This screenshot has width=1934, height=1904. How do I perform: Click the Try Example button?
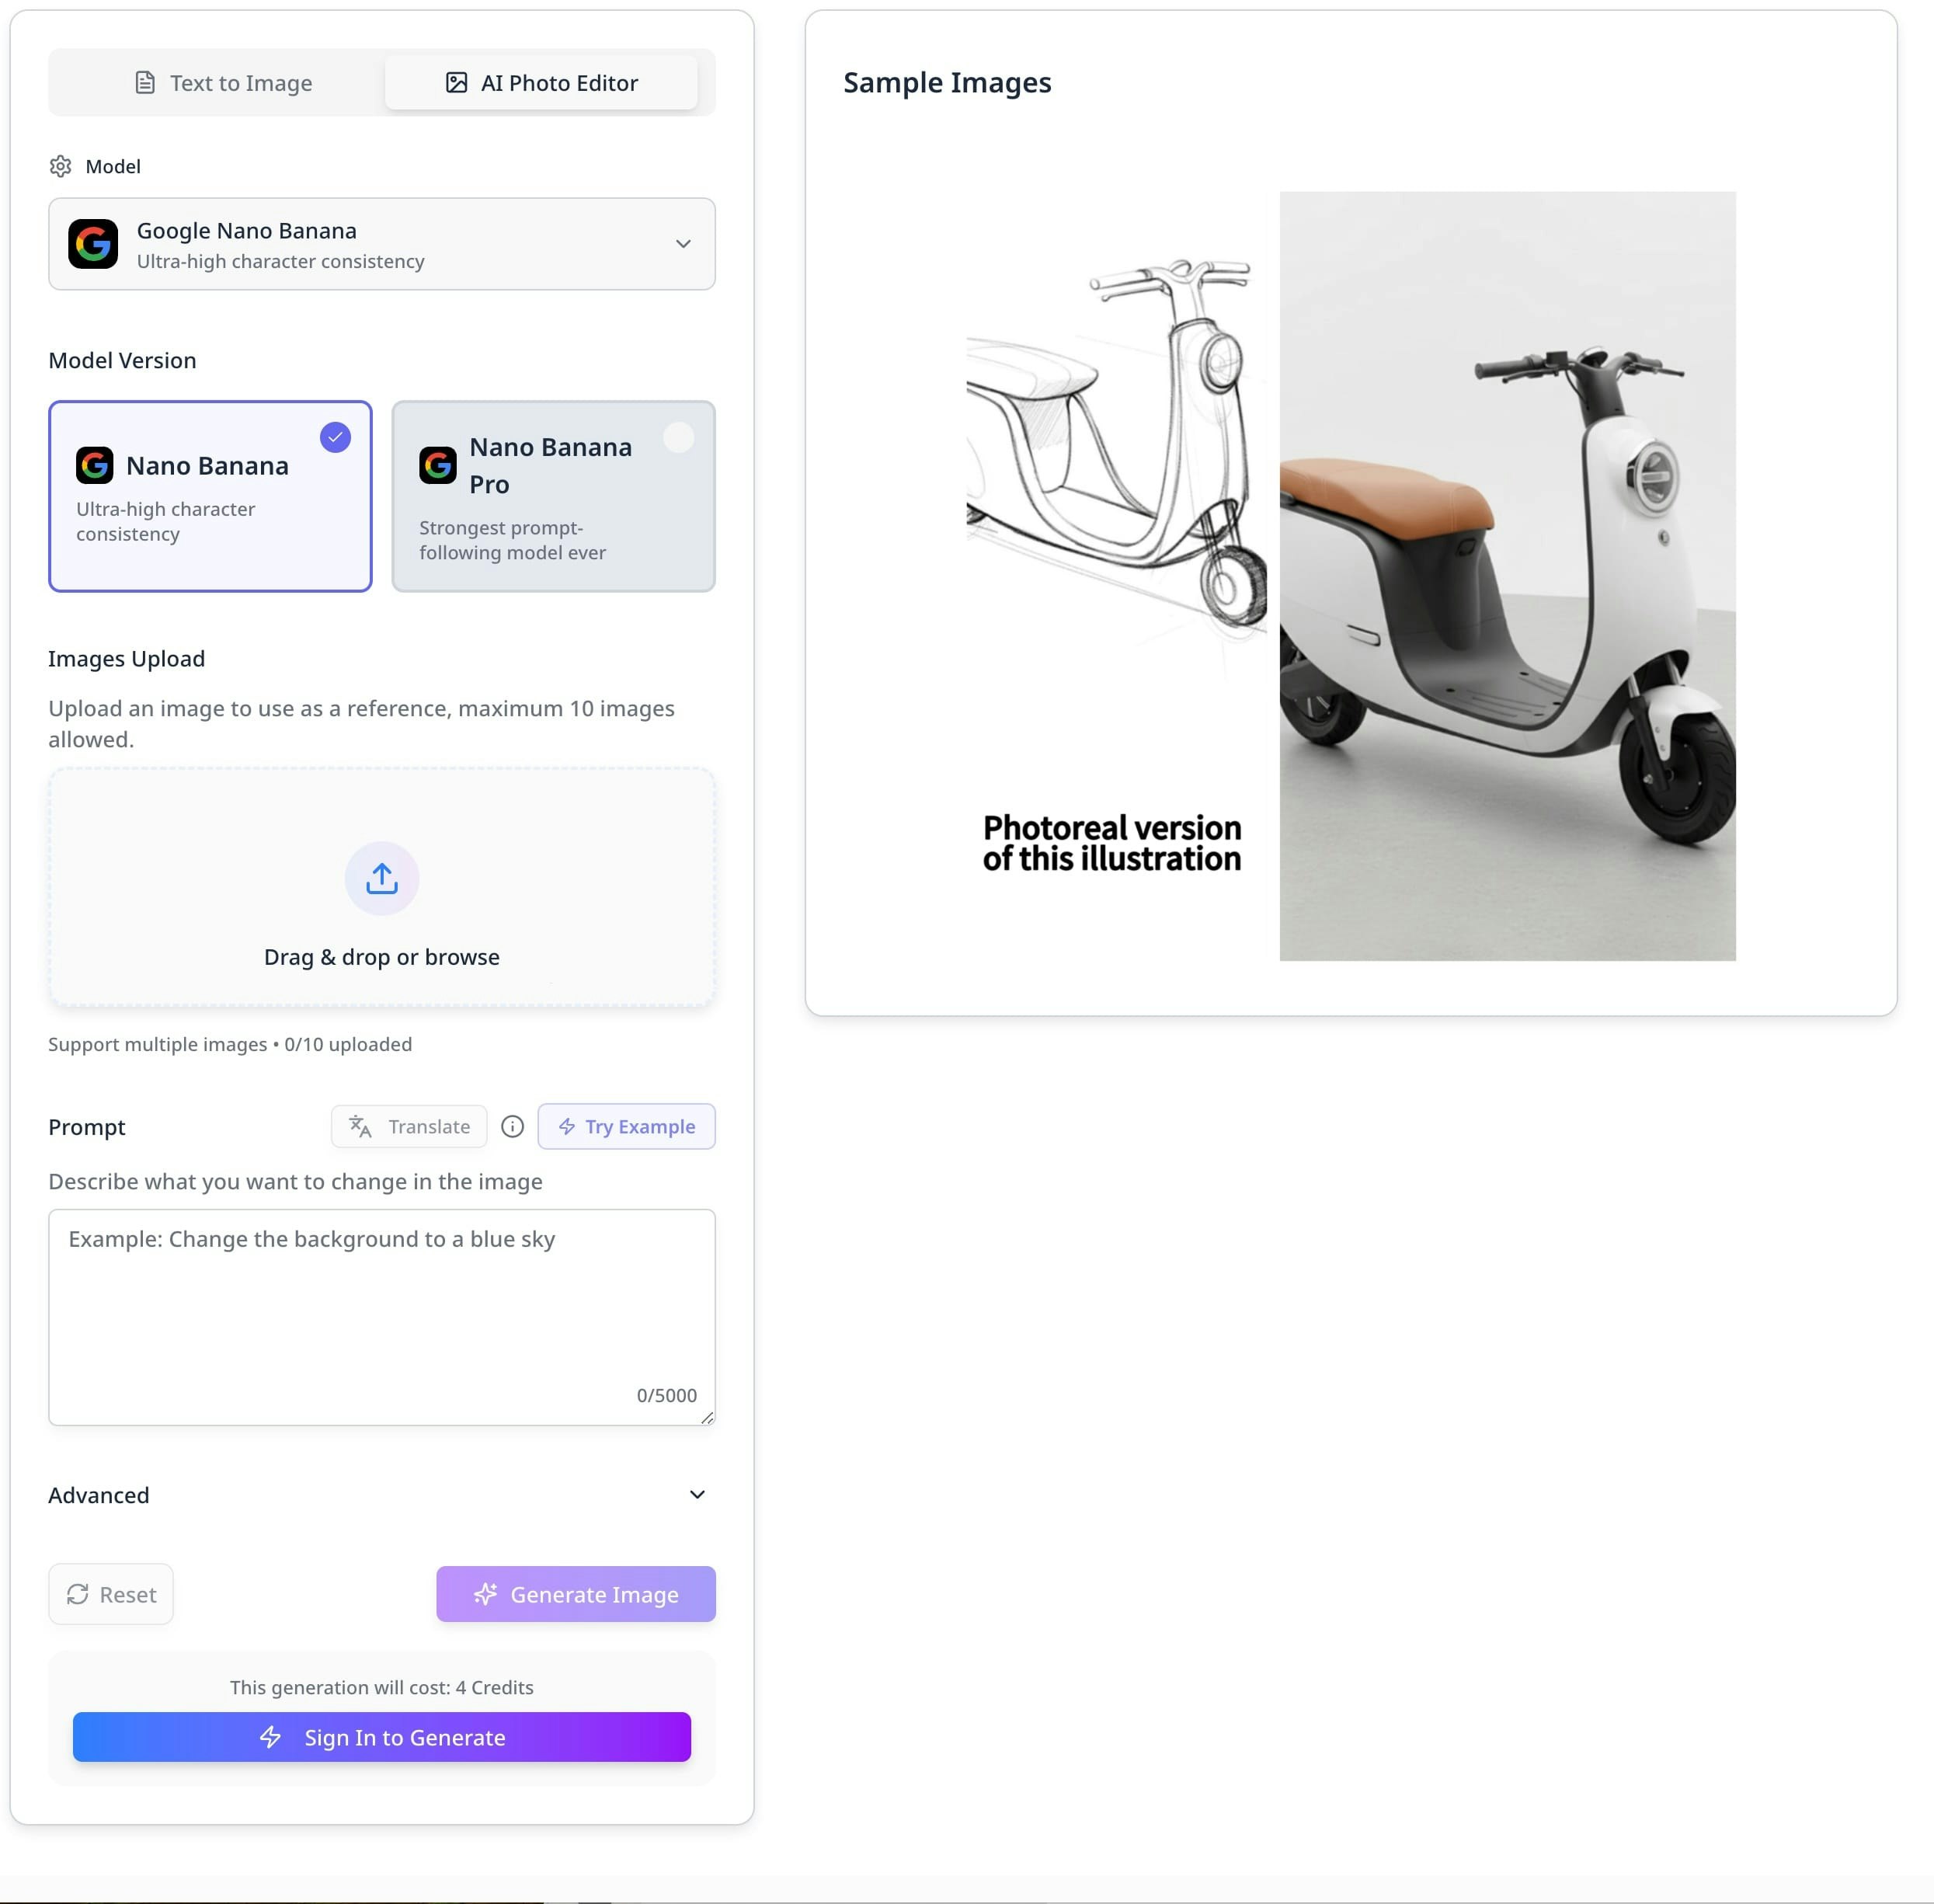[626, 1126]
